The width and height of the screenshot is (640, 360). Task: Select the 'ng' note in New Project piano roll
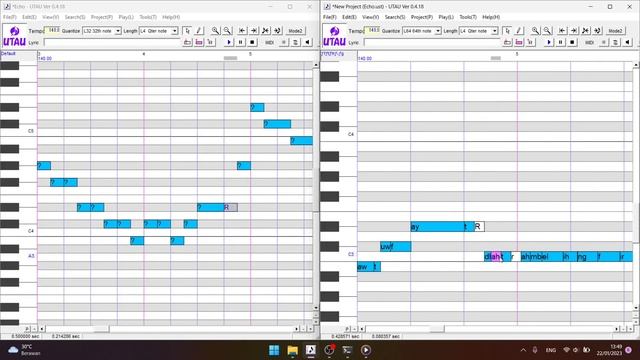click(587, 257)
